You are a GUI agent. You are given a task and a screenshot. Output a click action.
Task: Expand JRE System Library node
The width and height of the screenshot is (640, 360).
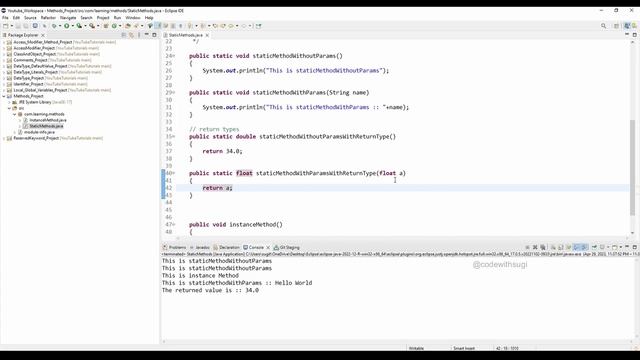tap(9, 102)
